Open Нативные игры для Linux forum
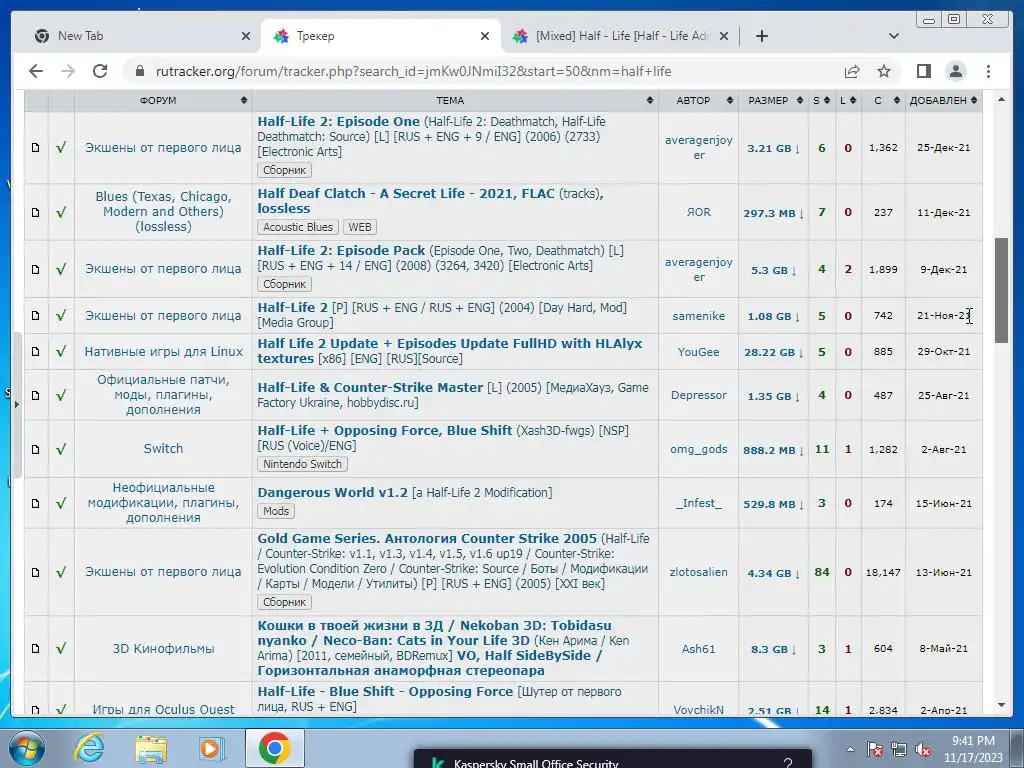The height and width of the screenshot is (768, 1024). point(163,352)
